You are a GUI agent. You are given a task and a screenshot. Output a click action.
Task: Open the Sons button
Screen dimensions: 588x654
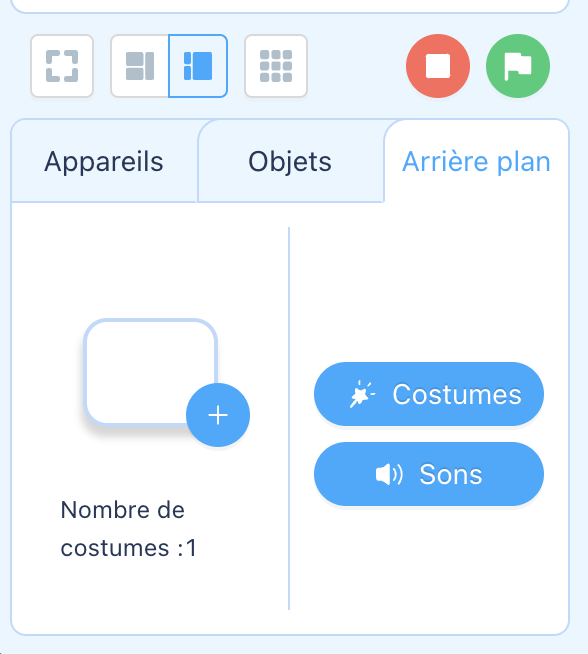[x=429, y=474]
